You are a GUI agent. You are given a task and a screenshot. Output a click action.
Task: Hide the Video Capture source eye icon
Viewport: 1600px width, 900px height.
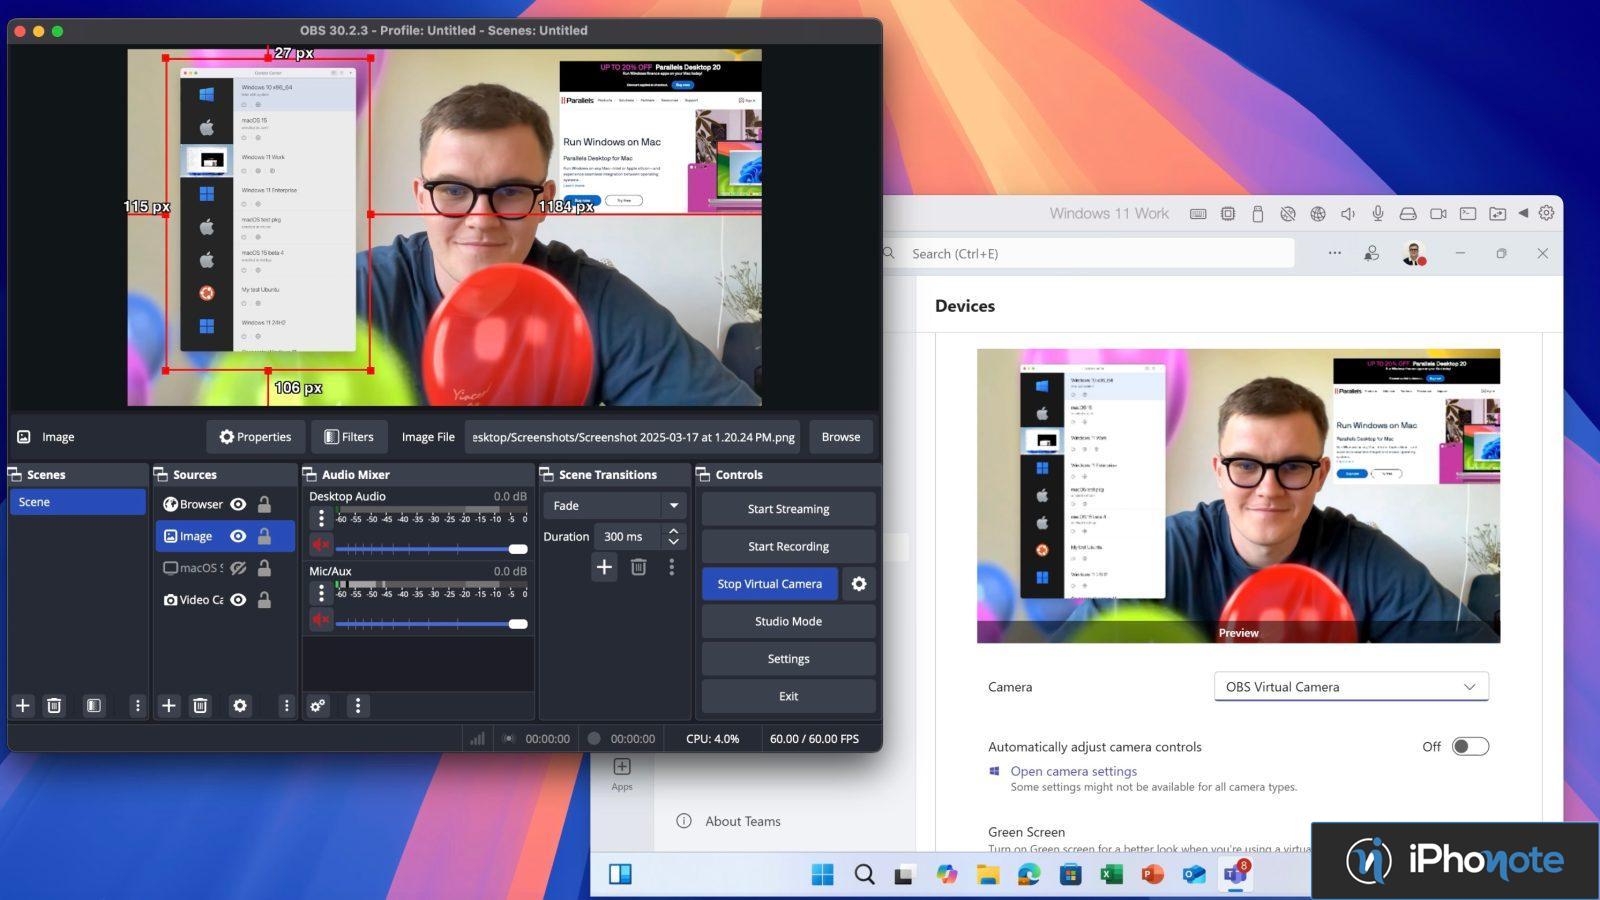(238, 600)
